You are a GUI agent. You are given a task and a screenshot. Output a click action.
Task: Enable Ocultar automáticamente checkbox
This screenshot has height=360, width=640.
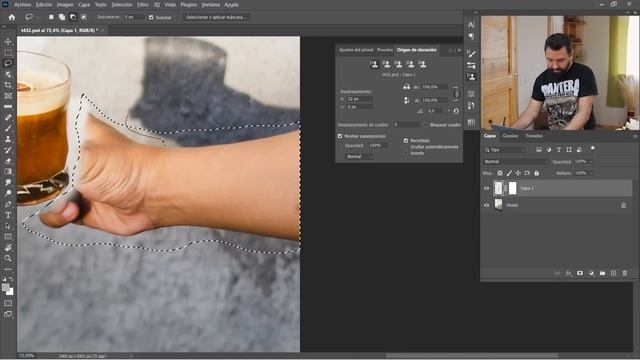pyautogui.click(x=406, y=147)
